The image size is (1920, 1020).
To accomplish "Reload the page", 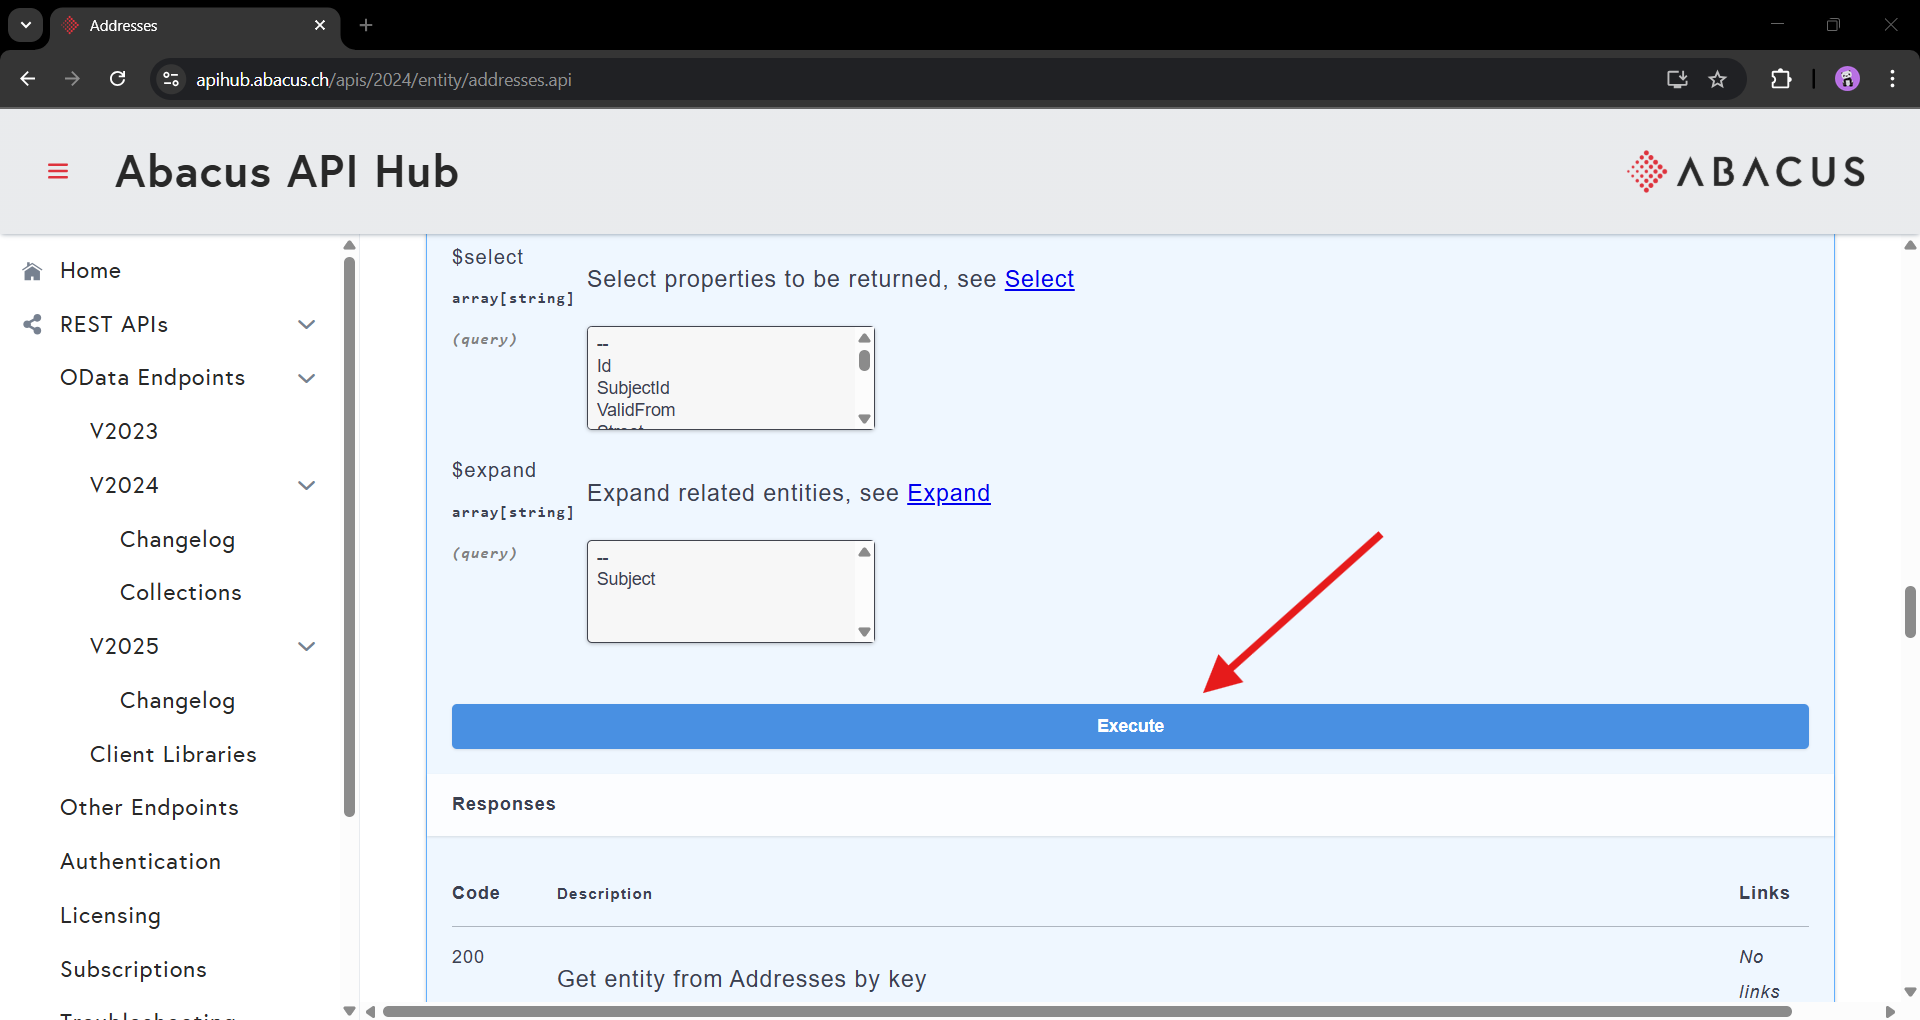I will click(117, 79).
